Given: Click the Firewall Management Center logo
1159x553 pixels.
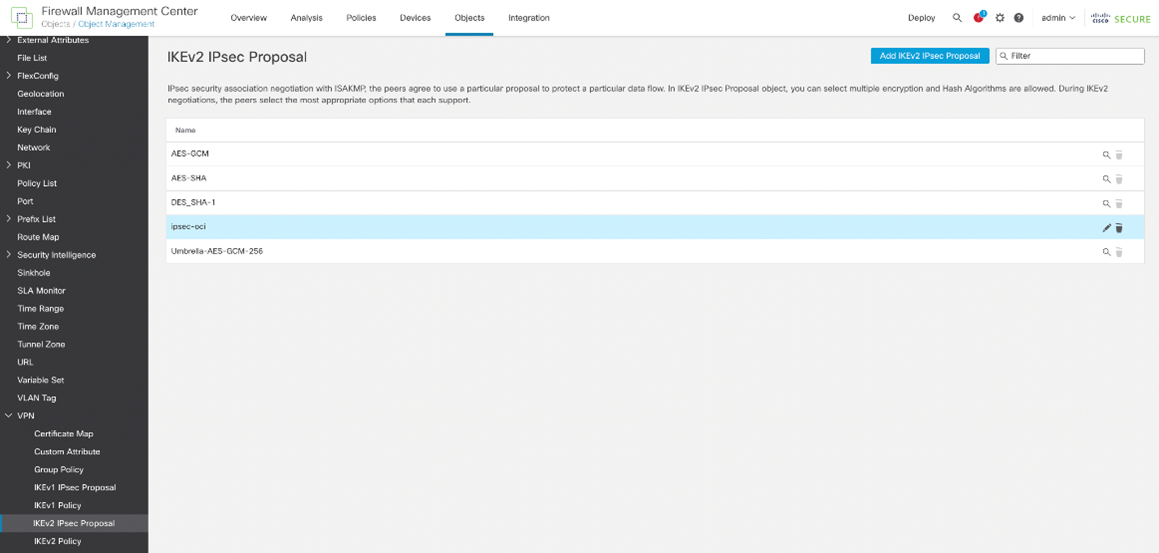Looking at the screenshot, I should 21,17.
